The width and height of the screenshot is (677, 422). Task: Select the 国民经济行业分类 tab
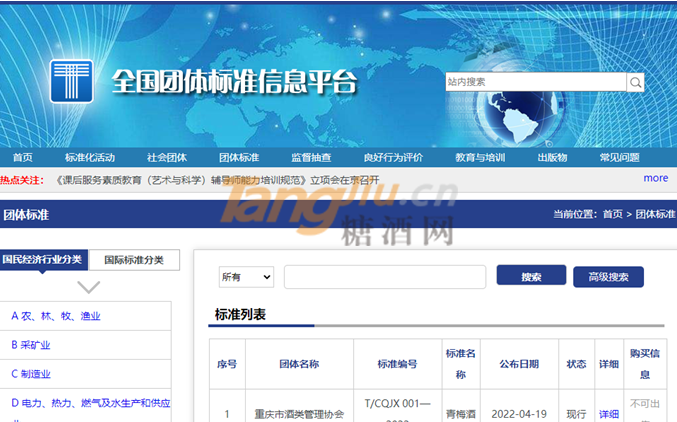click(42, 260)
